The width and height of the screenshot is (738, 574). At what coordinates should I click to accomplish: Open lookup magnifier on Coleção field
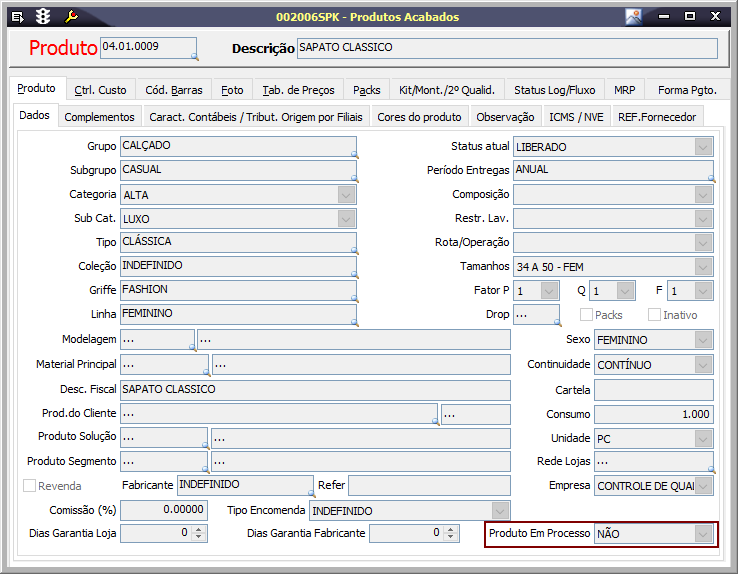[354, 274]
